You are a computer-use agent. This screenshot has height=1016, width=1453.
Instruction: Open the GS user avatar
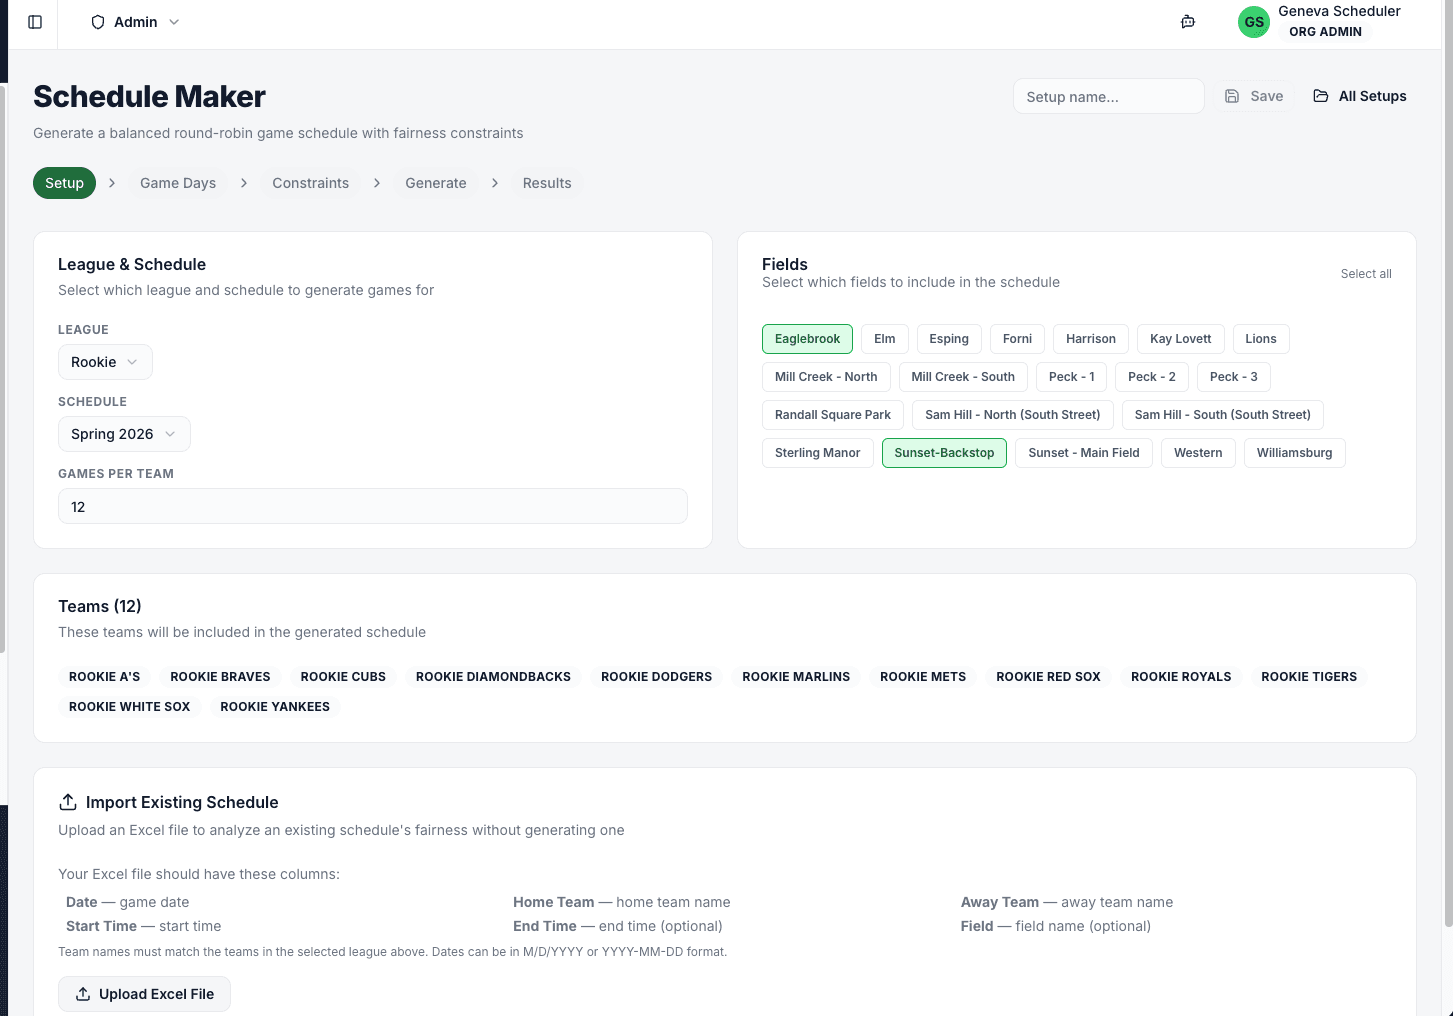[x=1254, y=22]
